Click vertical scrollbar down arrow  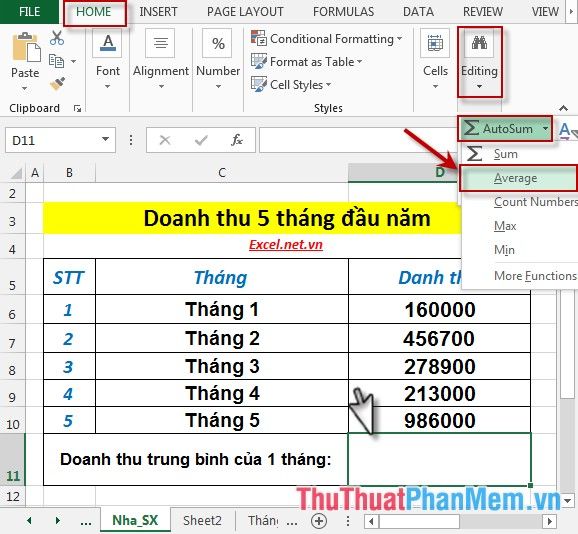tap(568, 501)
